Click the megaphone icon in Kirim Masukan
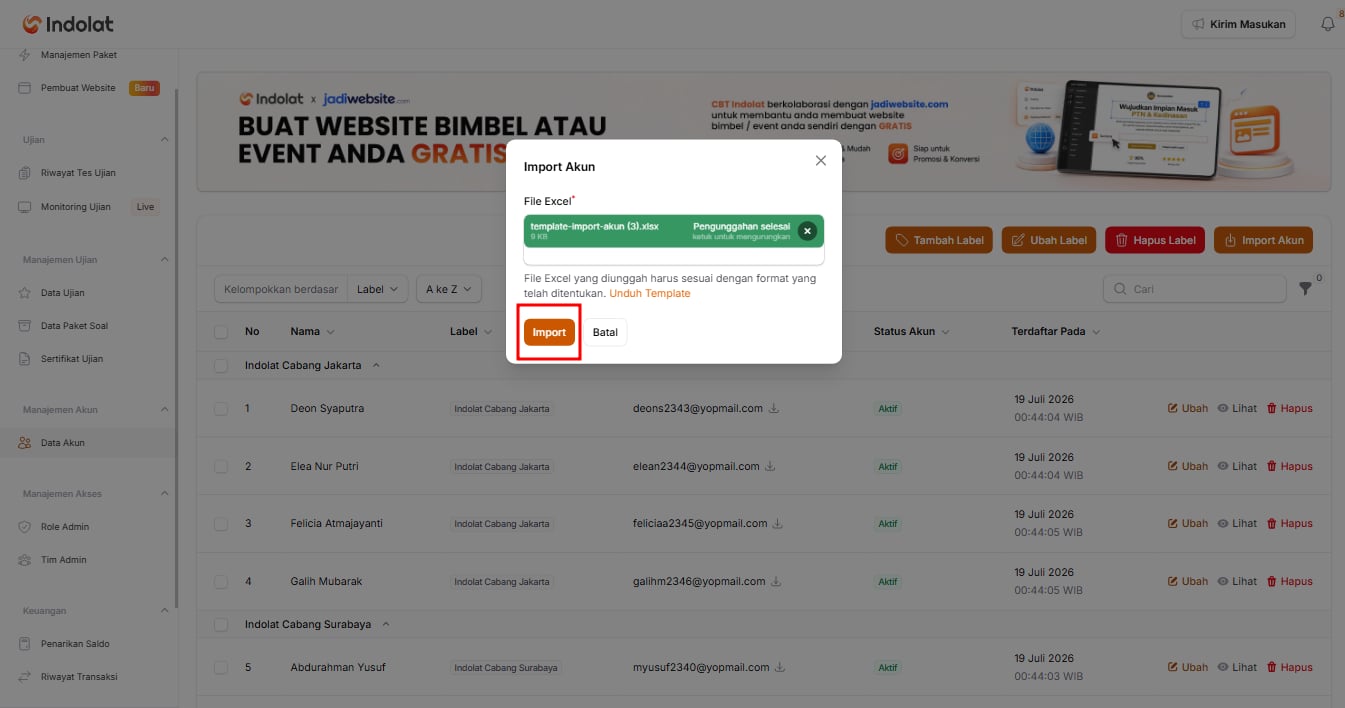This screenshot has width=1345, height=708. pyautogui.click(x=1198, y=24)
